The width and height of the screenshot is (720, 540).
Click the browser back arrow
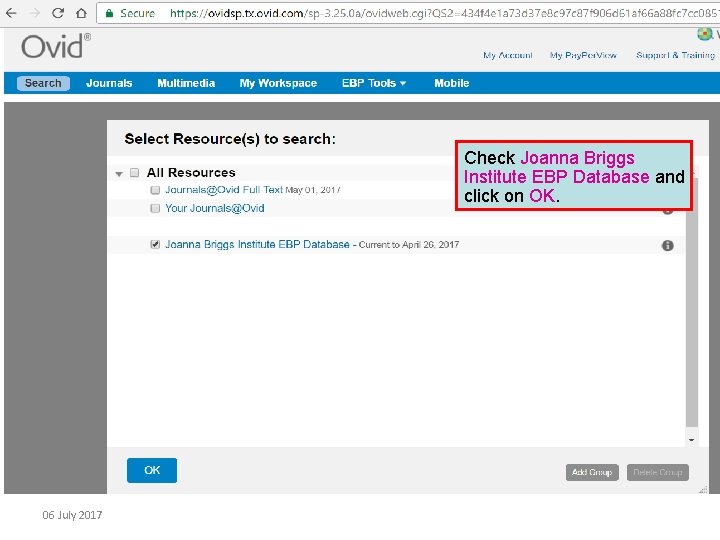tap(11, 13)
